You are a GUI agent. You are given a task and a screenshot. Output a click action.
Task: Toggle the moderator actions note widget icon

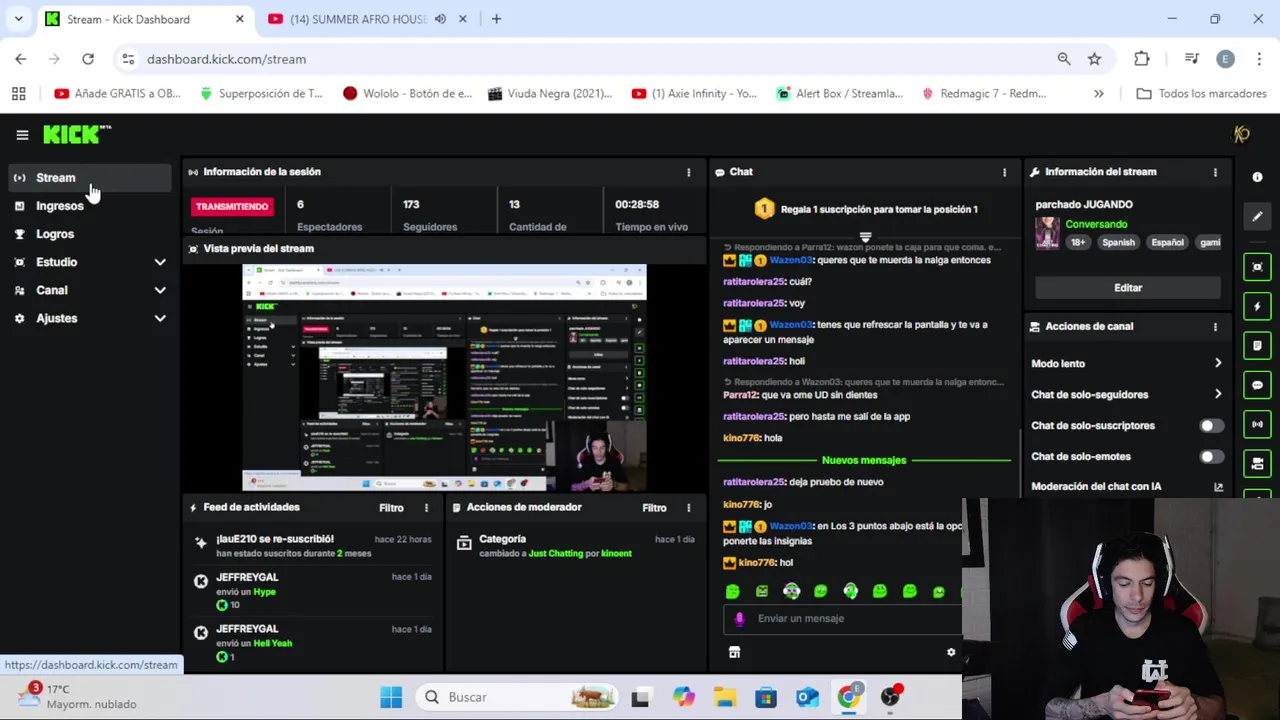[x=1257, y=346]
